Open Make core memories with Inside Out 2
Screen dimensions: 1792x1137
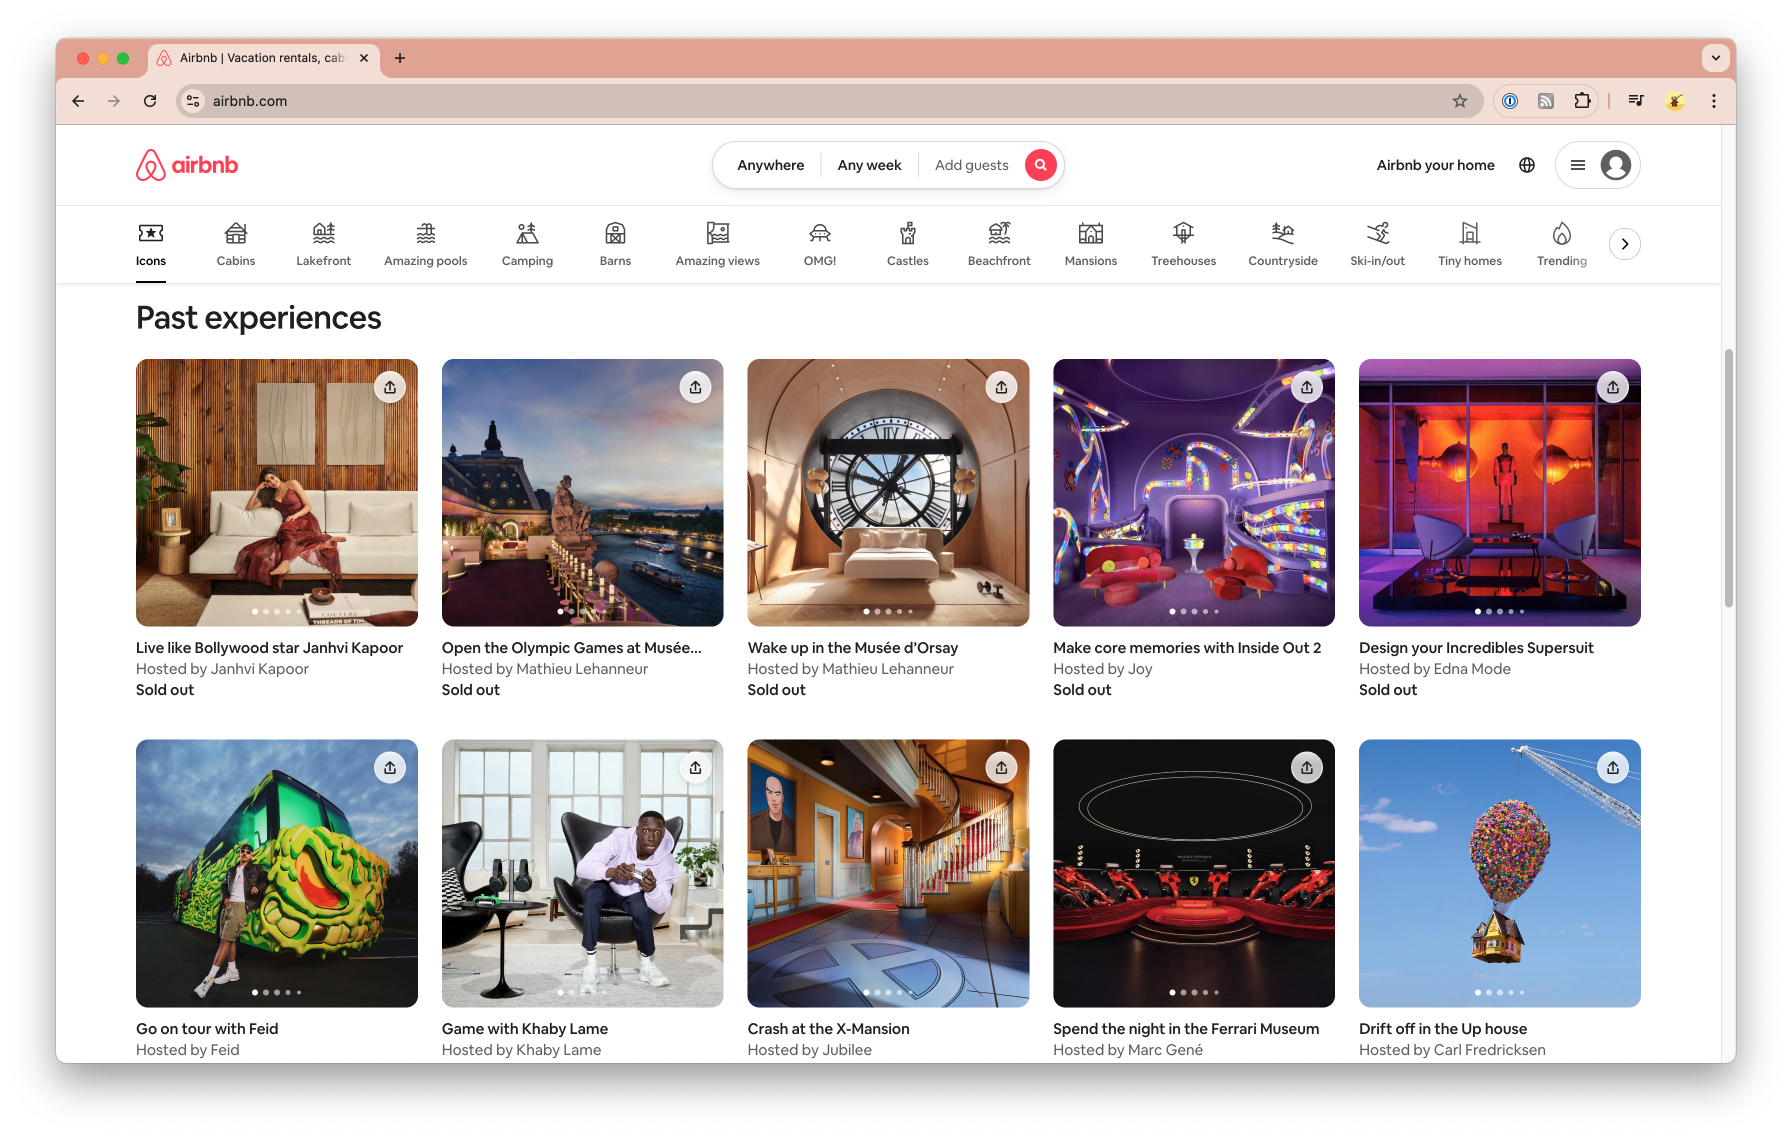(x=1187, y=648)
